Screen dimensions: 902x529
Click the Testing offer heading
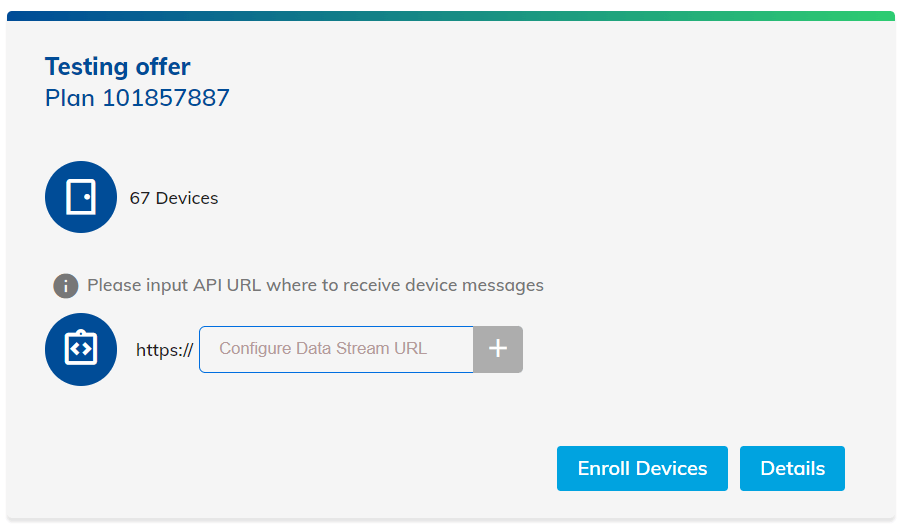click(118, 67)
